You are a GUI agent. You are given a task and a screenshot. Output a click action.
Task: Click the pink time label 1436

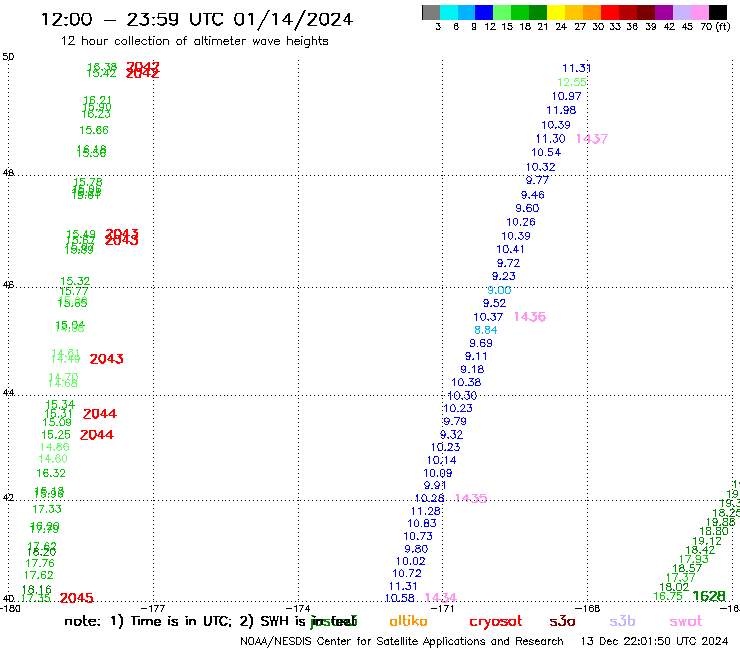coord(530,317)
